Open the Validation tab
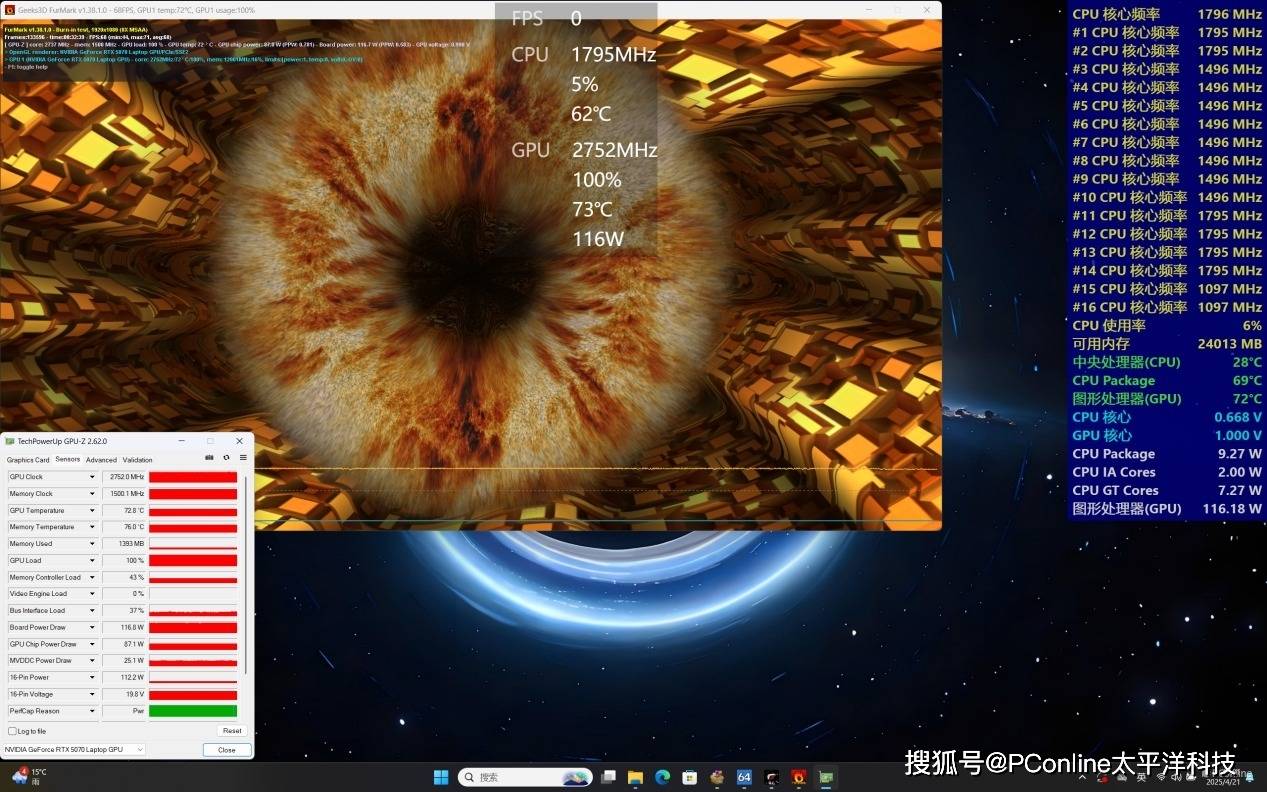1267x792 pixels. tap(138, 460)
